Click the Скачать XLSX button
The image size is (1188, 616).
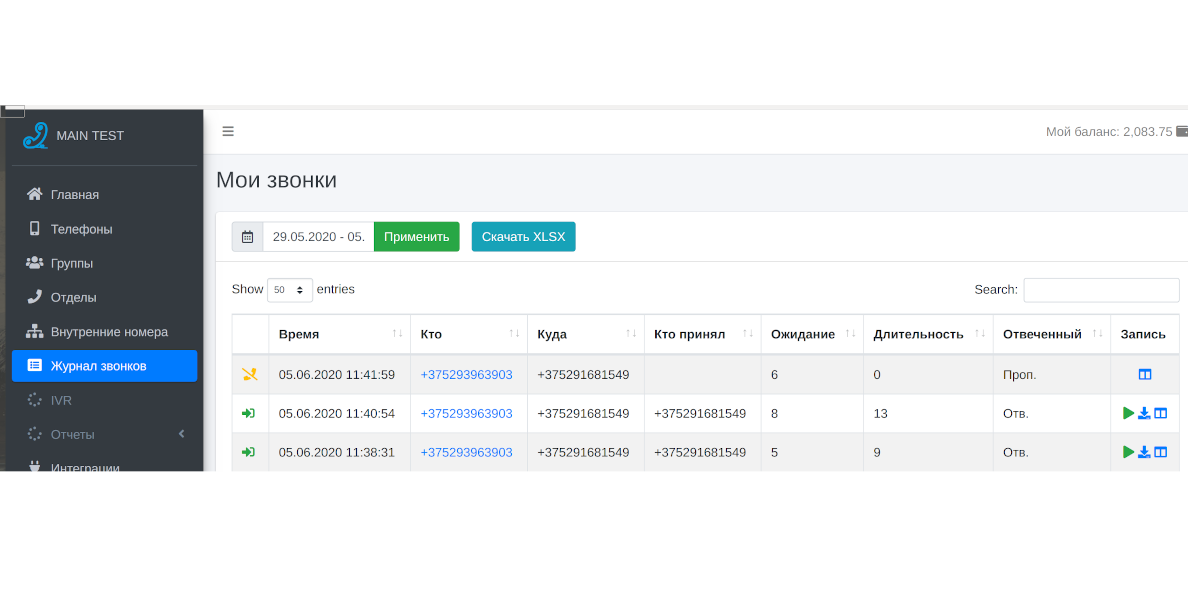pos(523,236)
